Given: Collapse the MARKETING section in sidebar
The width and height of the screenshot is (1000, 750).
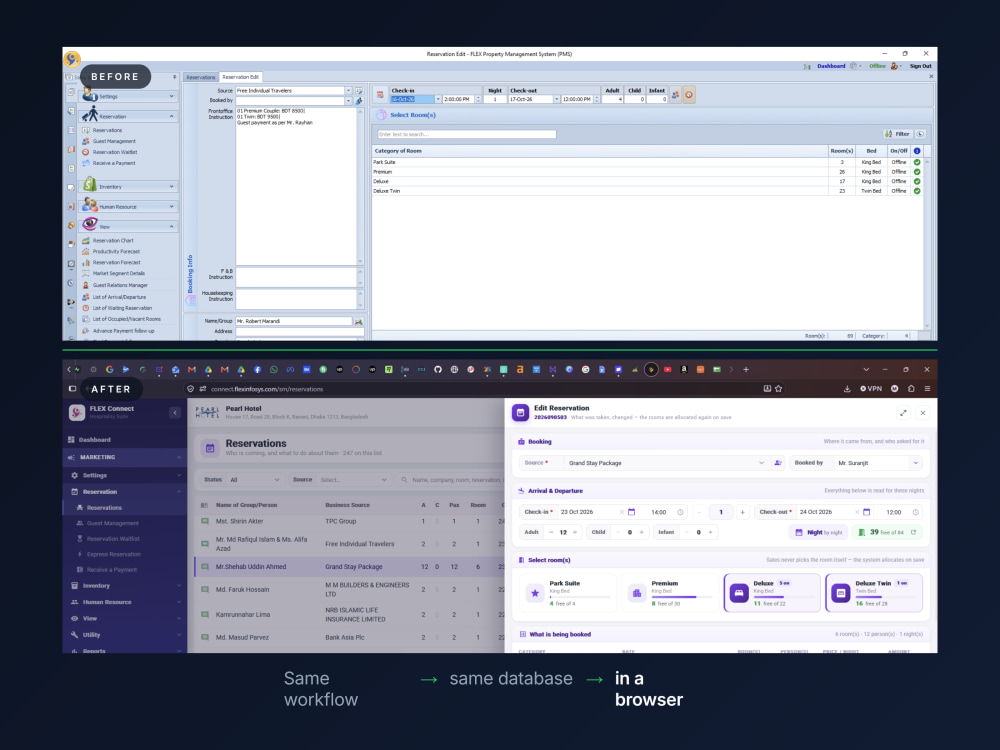Looking at the screenshot, I should click(125, 457).
